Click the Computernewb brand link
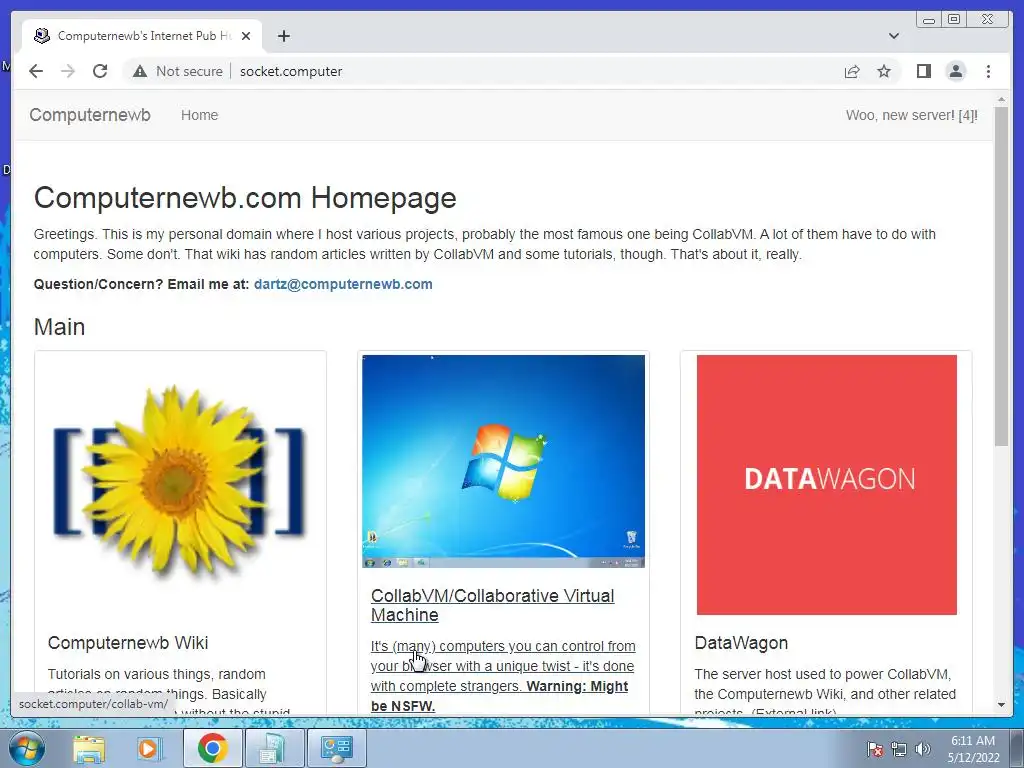This screenshot has height=768, width=1024. pyautogui.click(x=90, y=115)
